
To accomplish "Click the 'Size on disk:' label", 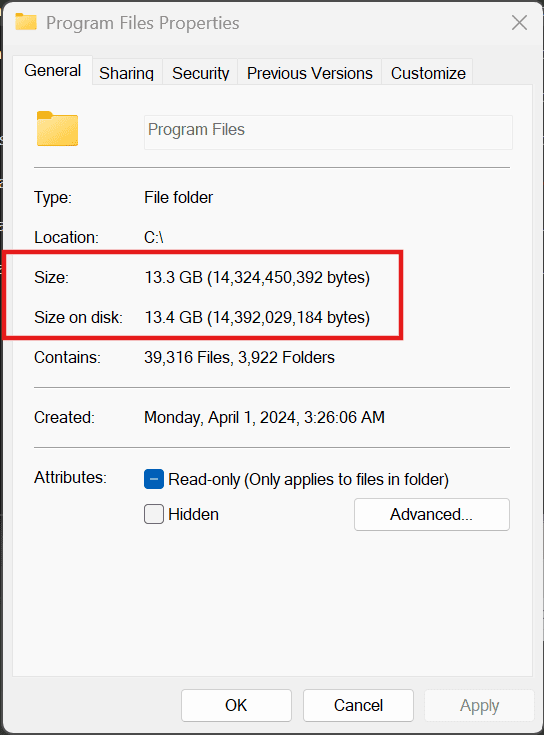I will 78,317.
